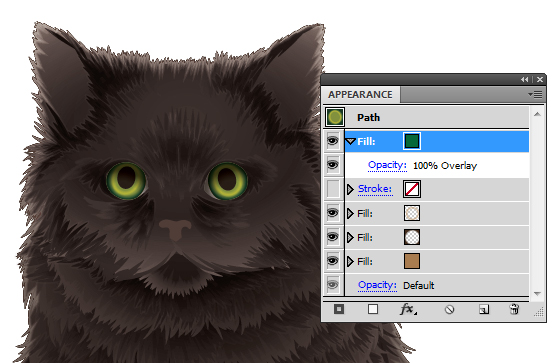The width and height of the screenshot is (558, 363).
Task: Click the cat's pink nose
Action: click(175, 229)
